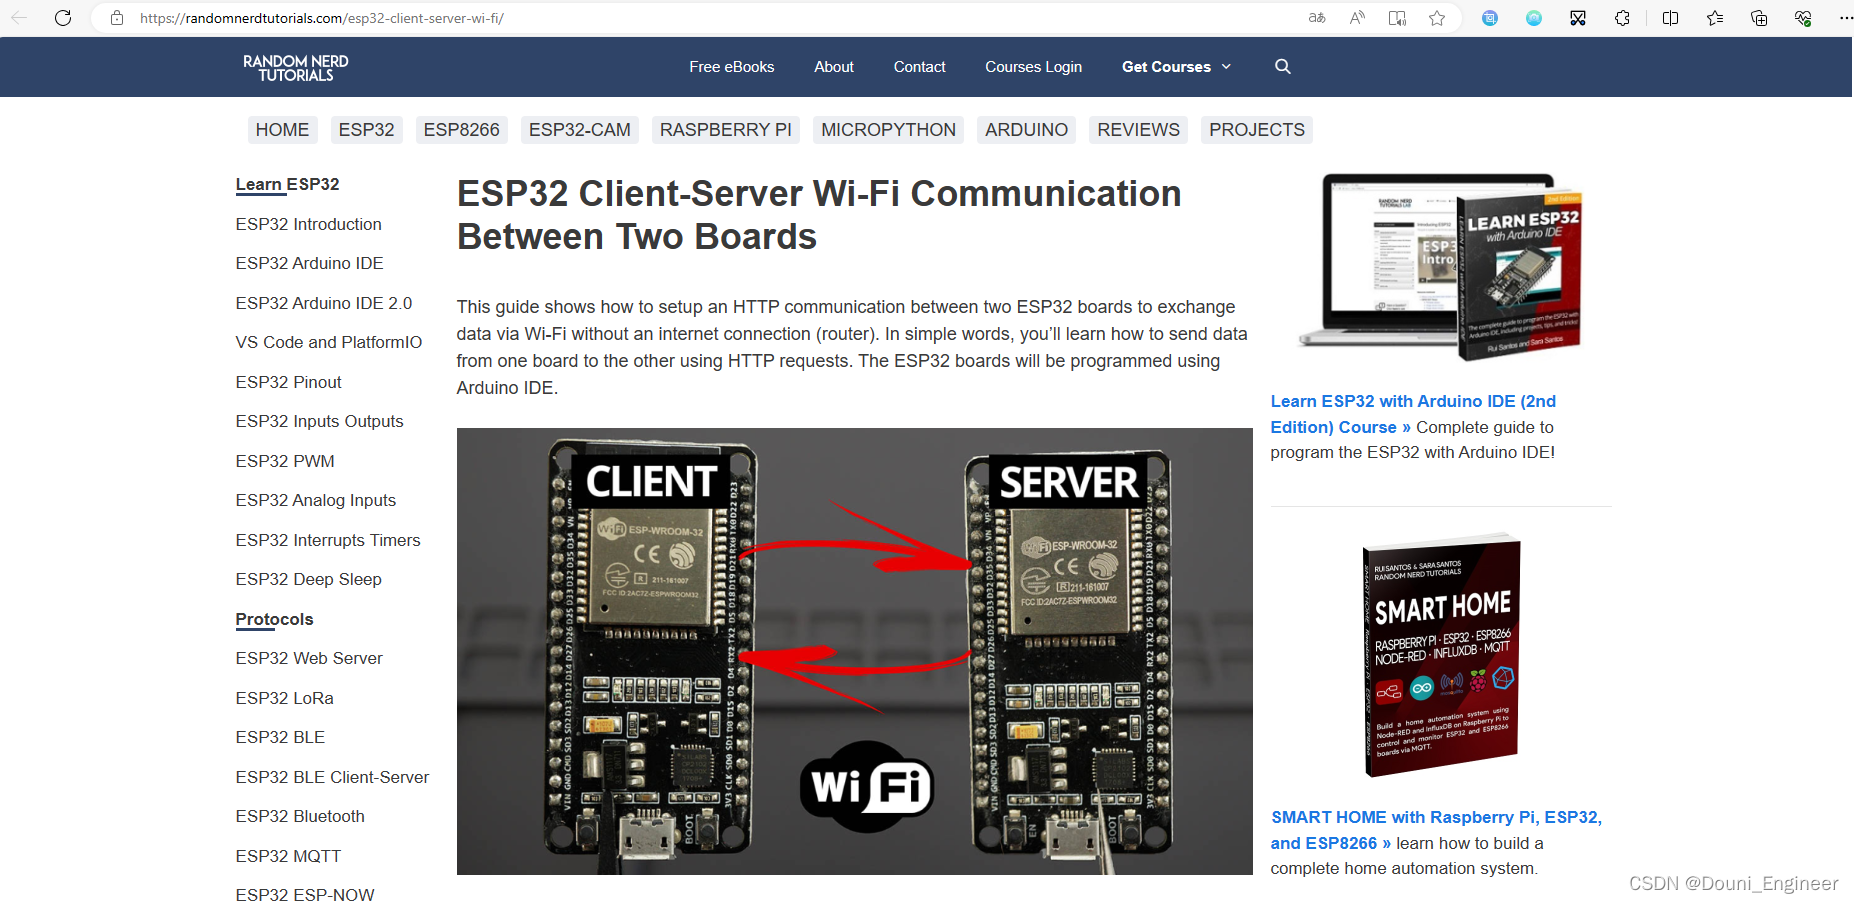This screenshot has height=903, width=1854.
Task: Open ESP32 Pinout sidebar link
Action: [288, 382]
